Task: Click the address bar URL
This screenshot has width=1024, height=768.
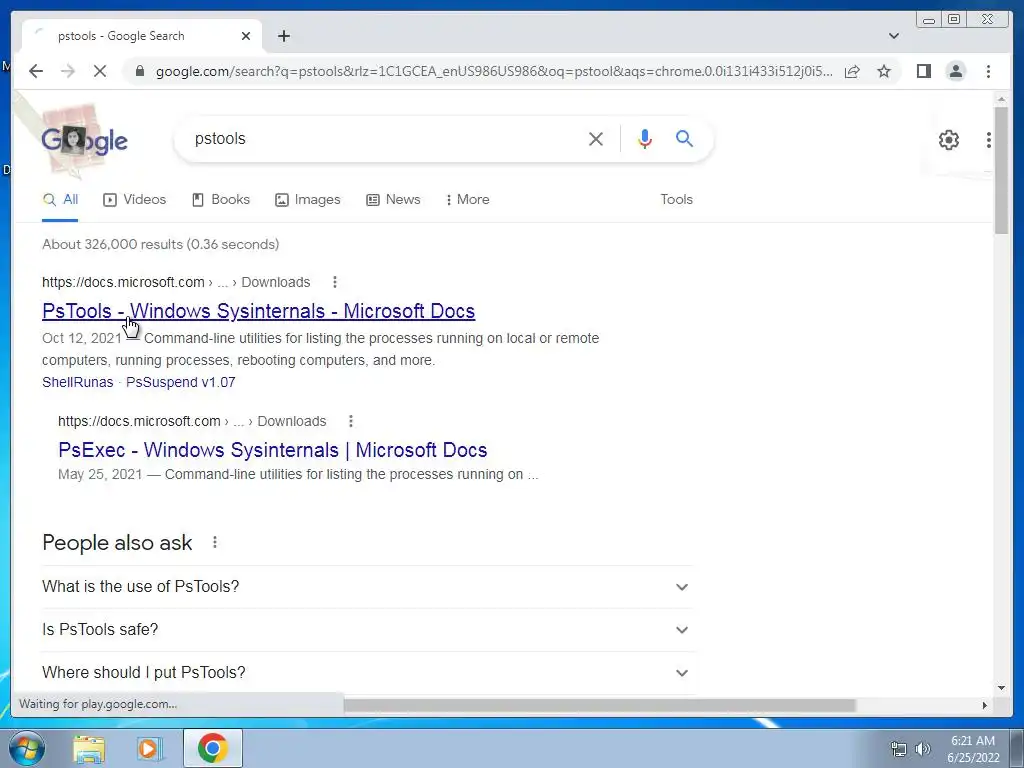Action: coord(494,71)
